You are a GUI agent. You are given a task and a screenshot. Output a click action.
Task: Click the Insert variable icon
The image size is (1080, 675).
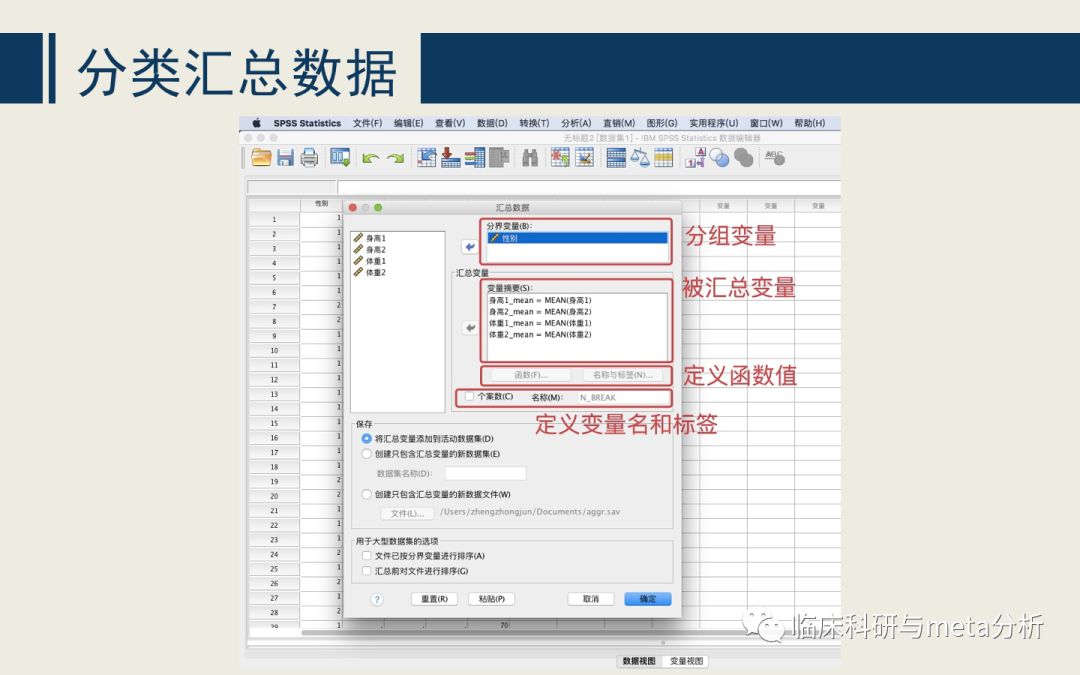585,158
